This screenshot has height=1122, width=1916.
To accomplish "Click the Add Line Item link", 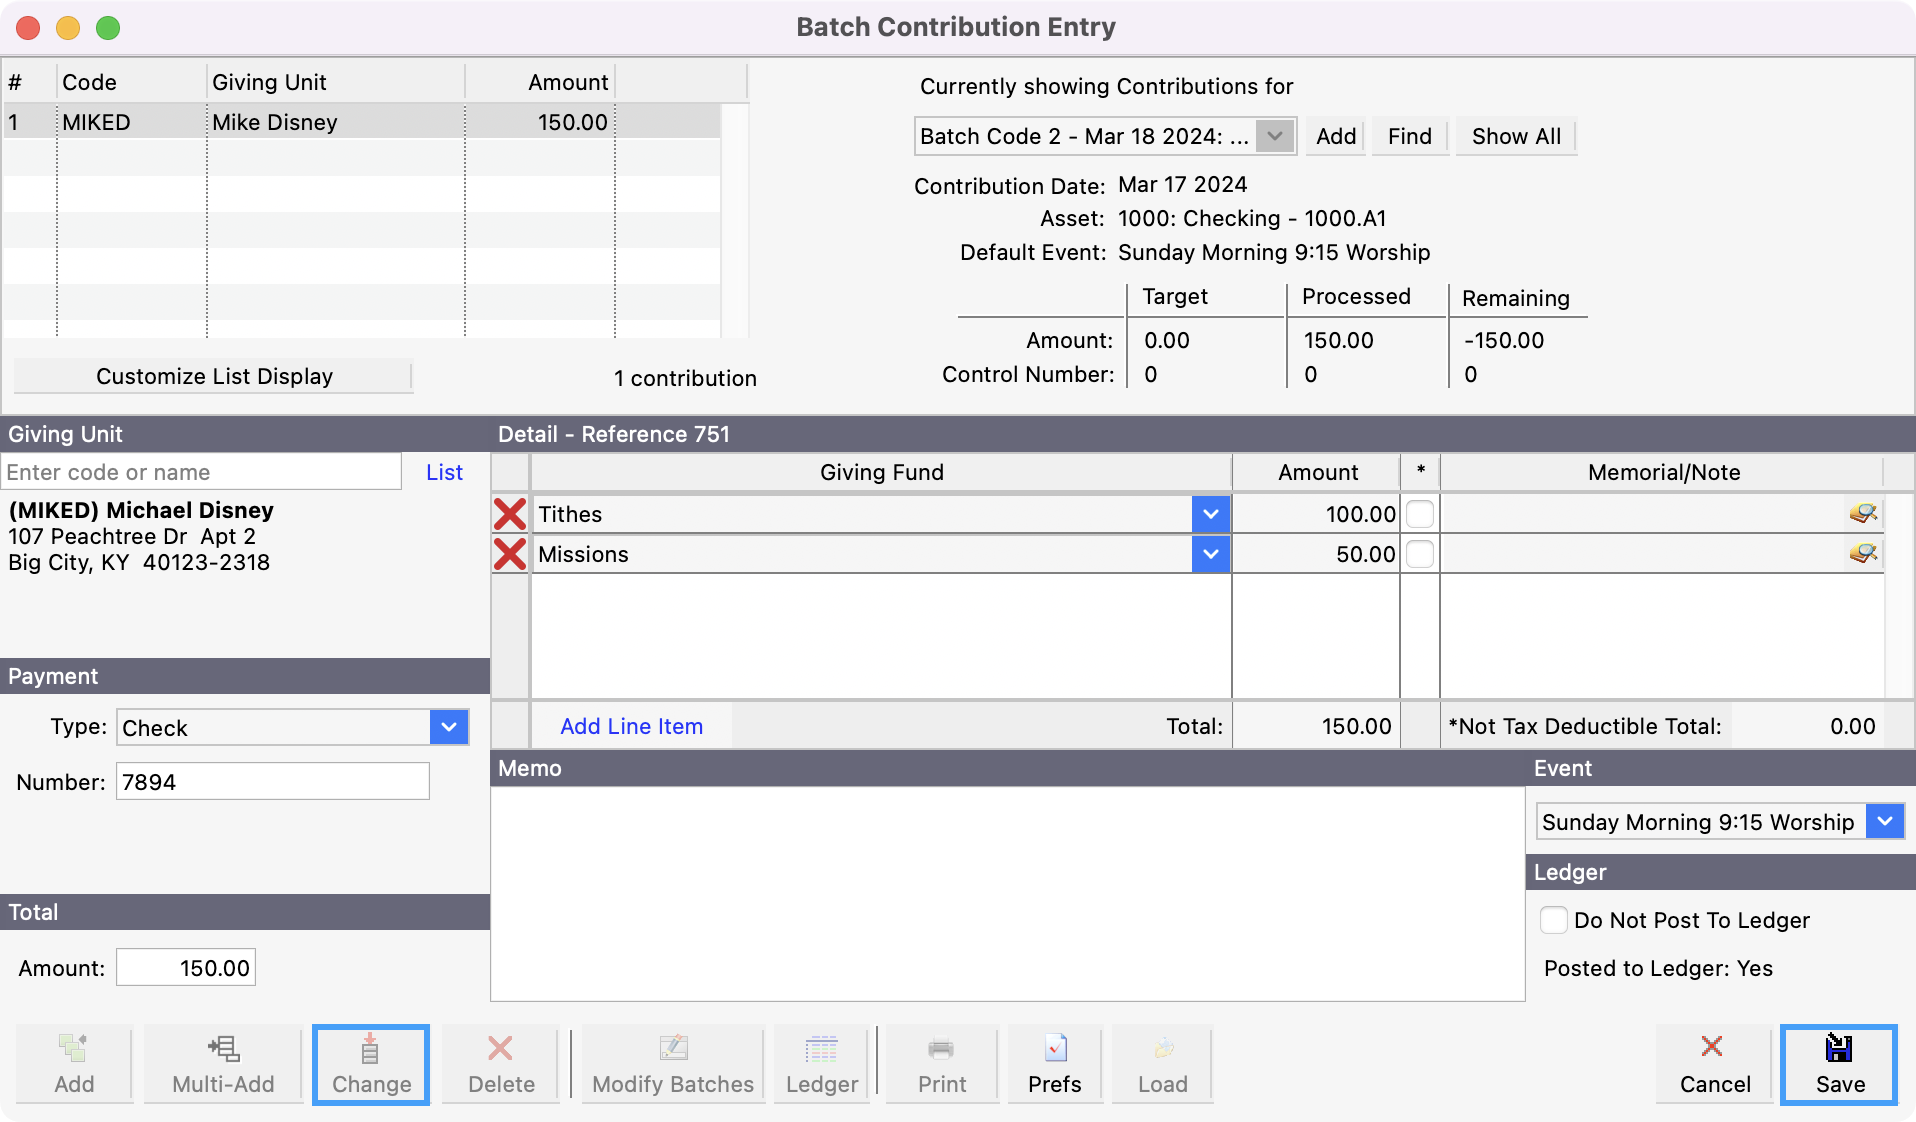I will (630, 726).
